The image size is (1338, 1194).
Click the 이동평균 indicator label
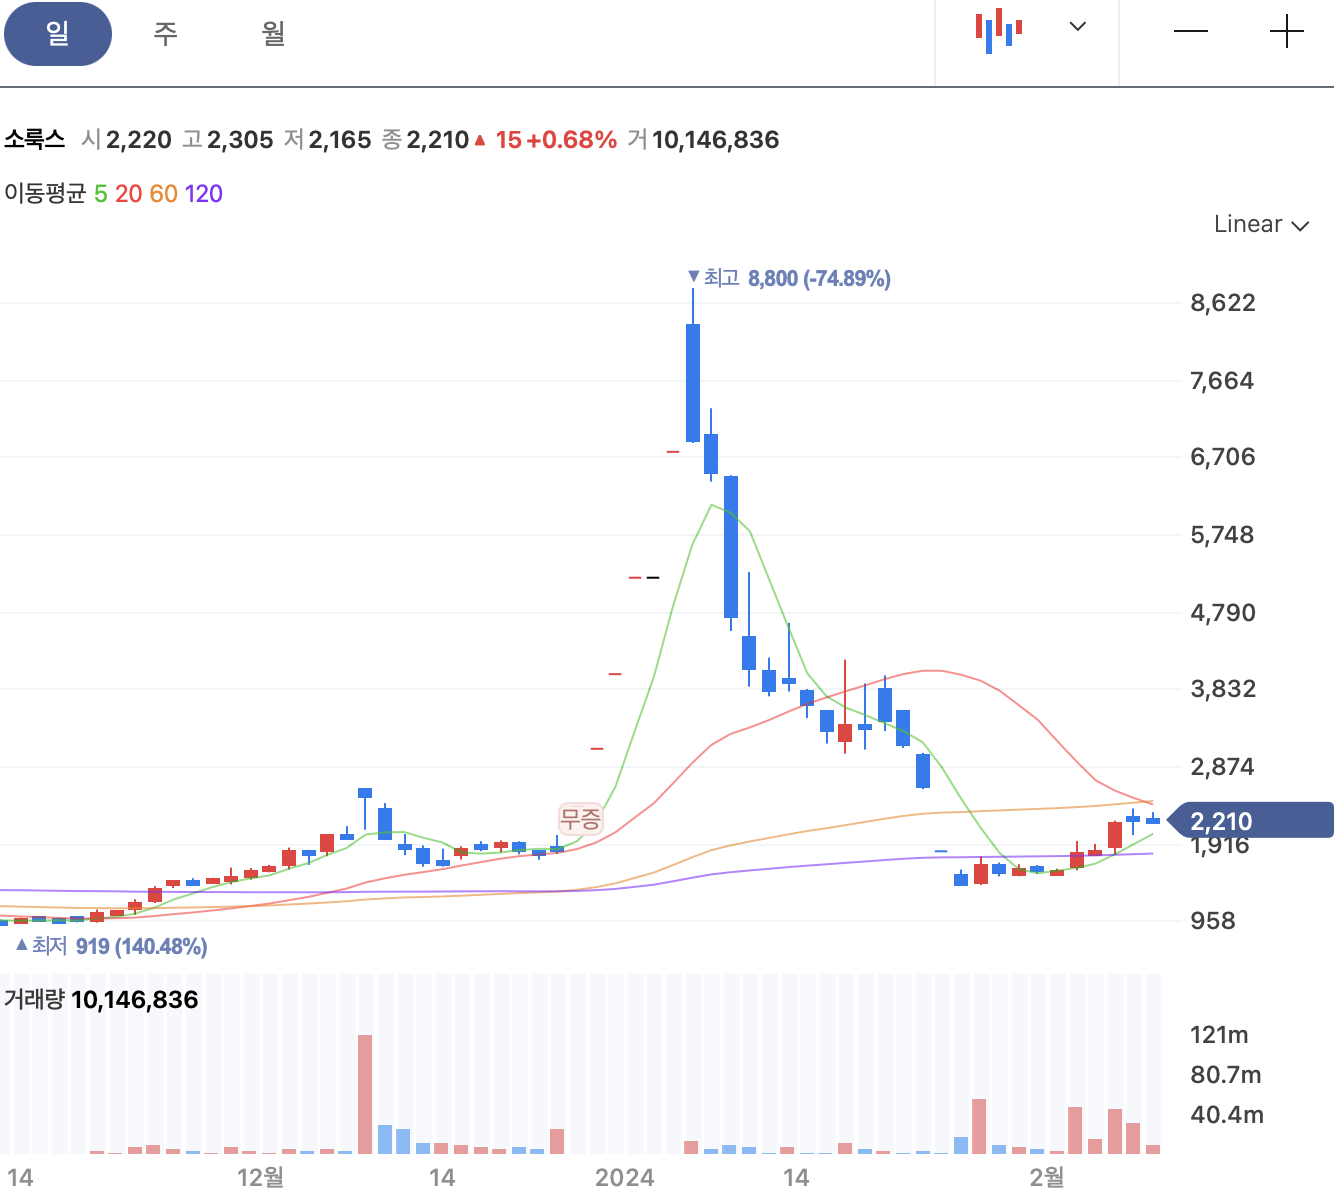(46, 194)
